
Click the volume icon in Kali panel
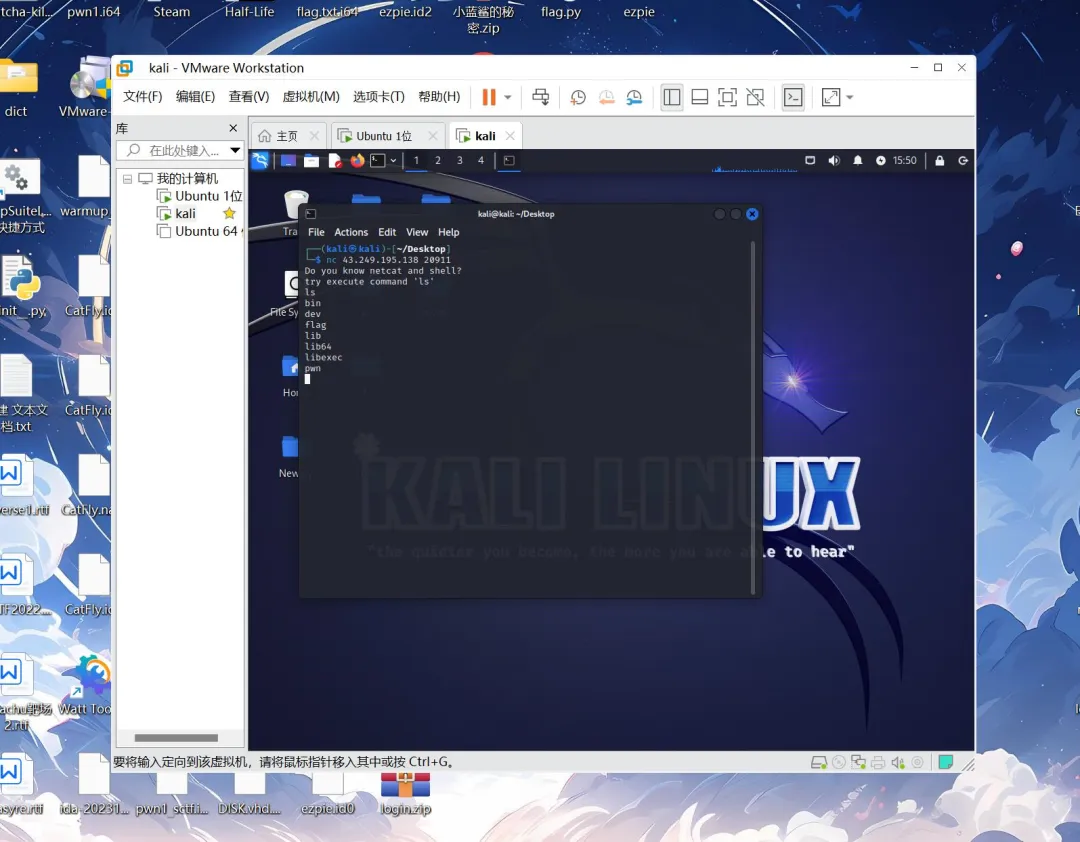point(833,161)
